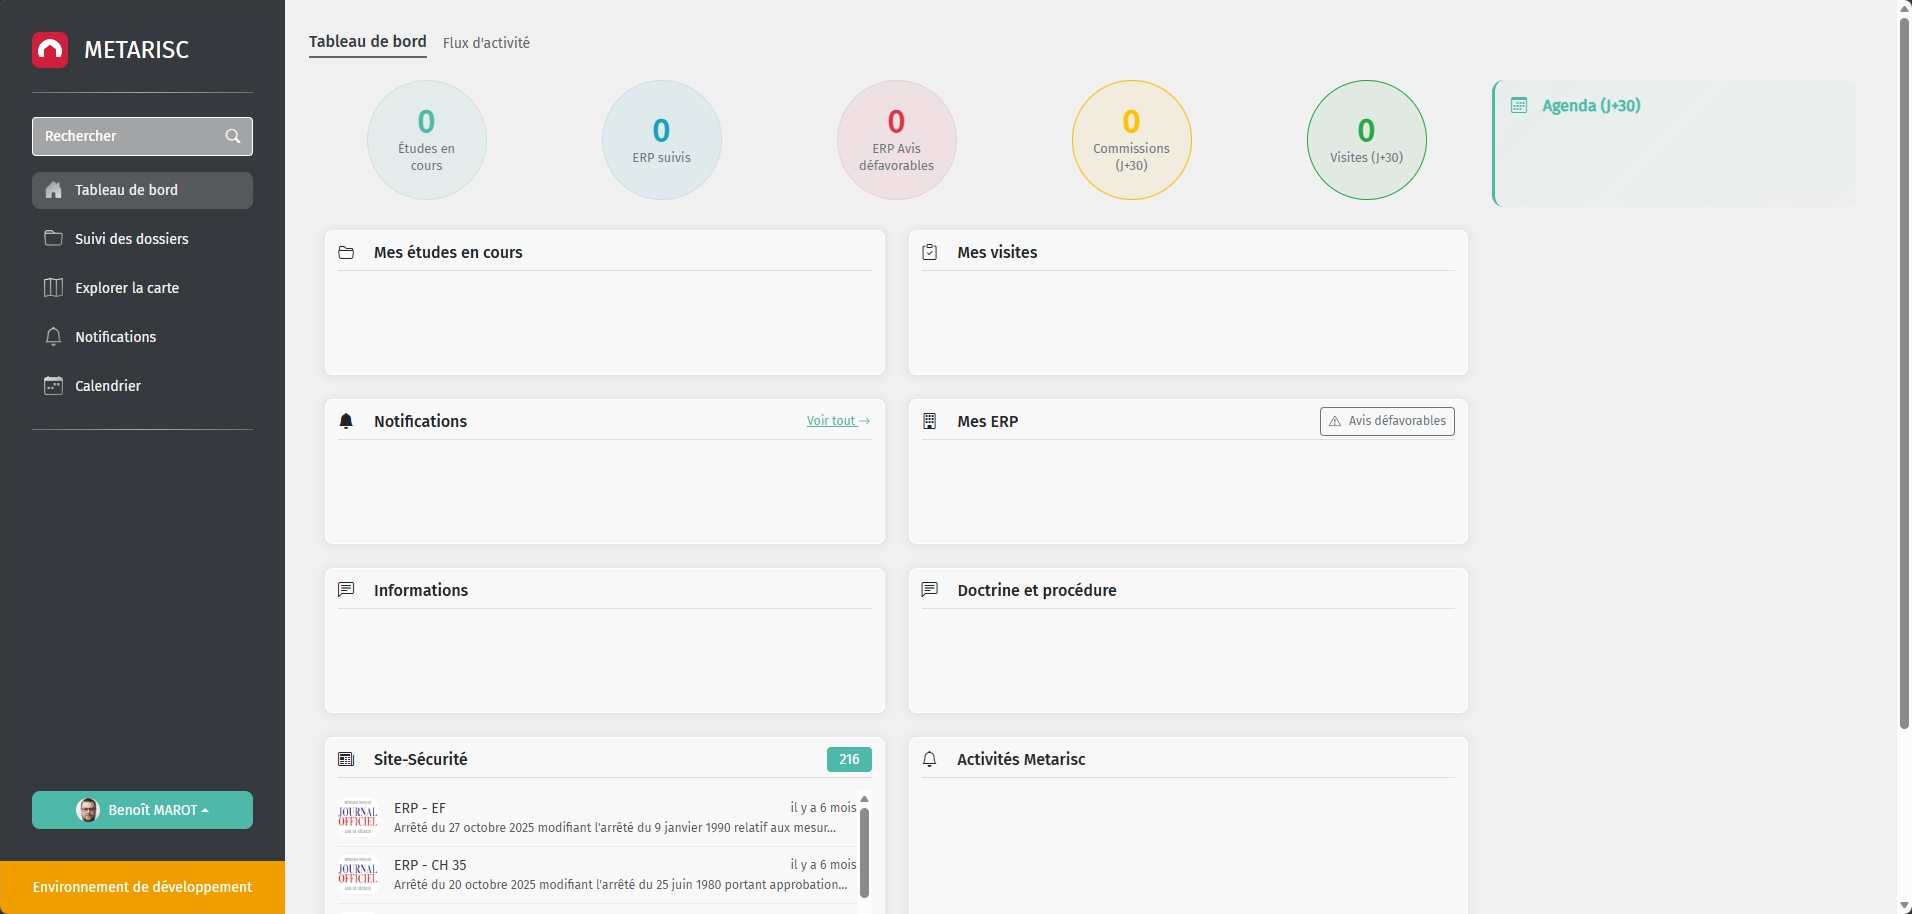This screenshot has width=1912, height=914.
Task: Click the search magnifier icon
Action: click(233, 136)
